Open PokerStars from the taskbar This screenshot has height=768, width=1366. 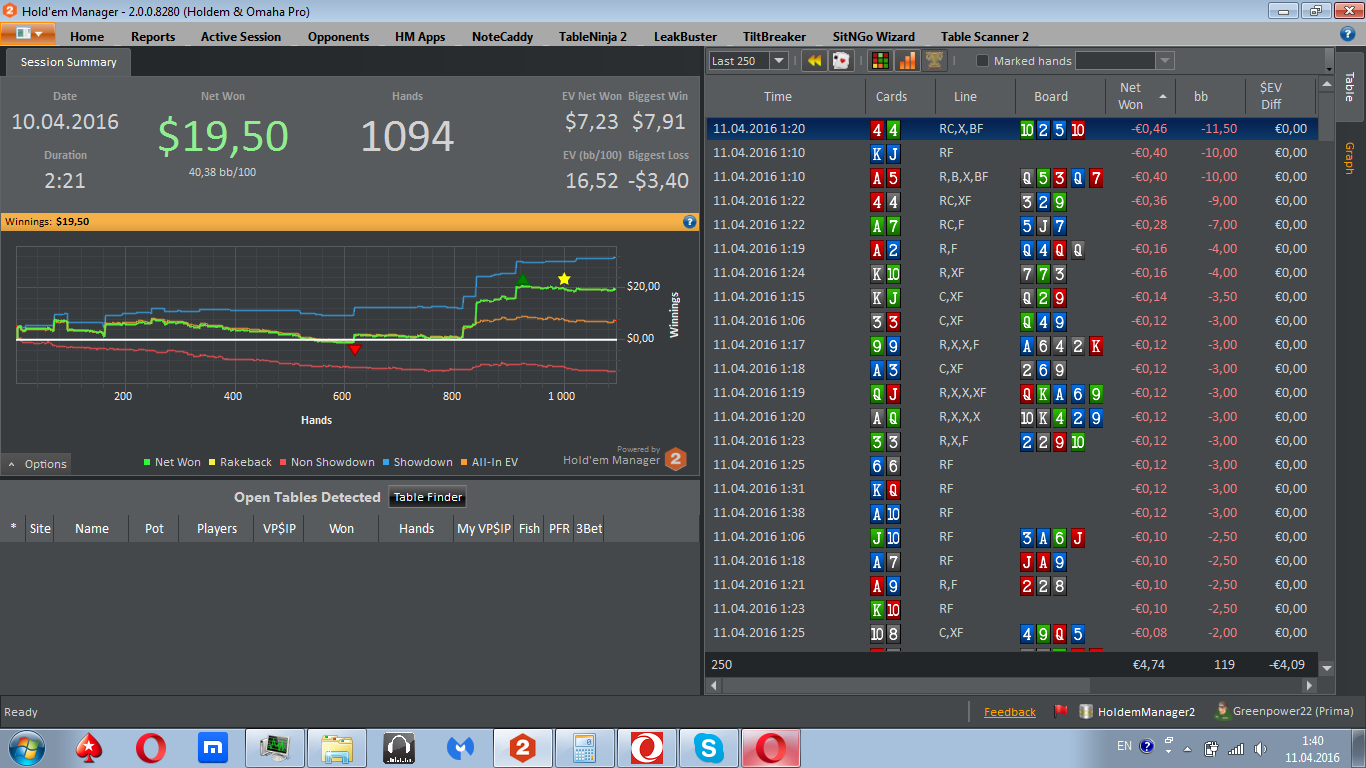click(x=90, y=747)
